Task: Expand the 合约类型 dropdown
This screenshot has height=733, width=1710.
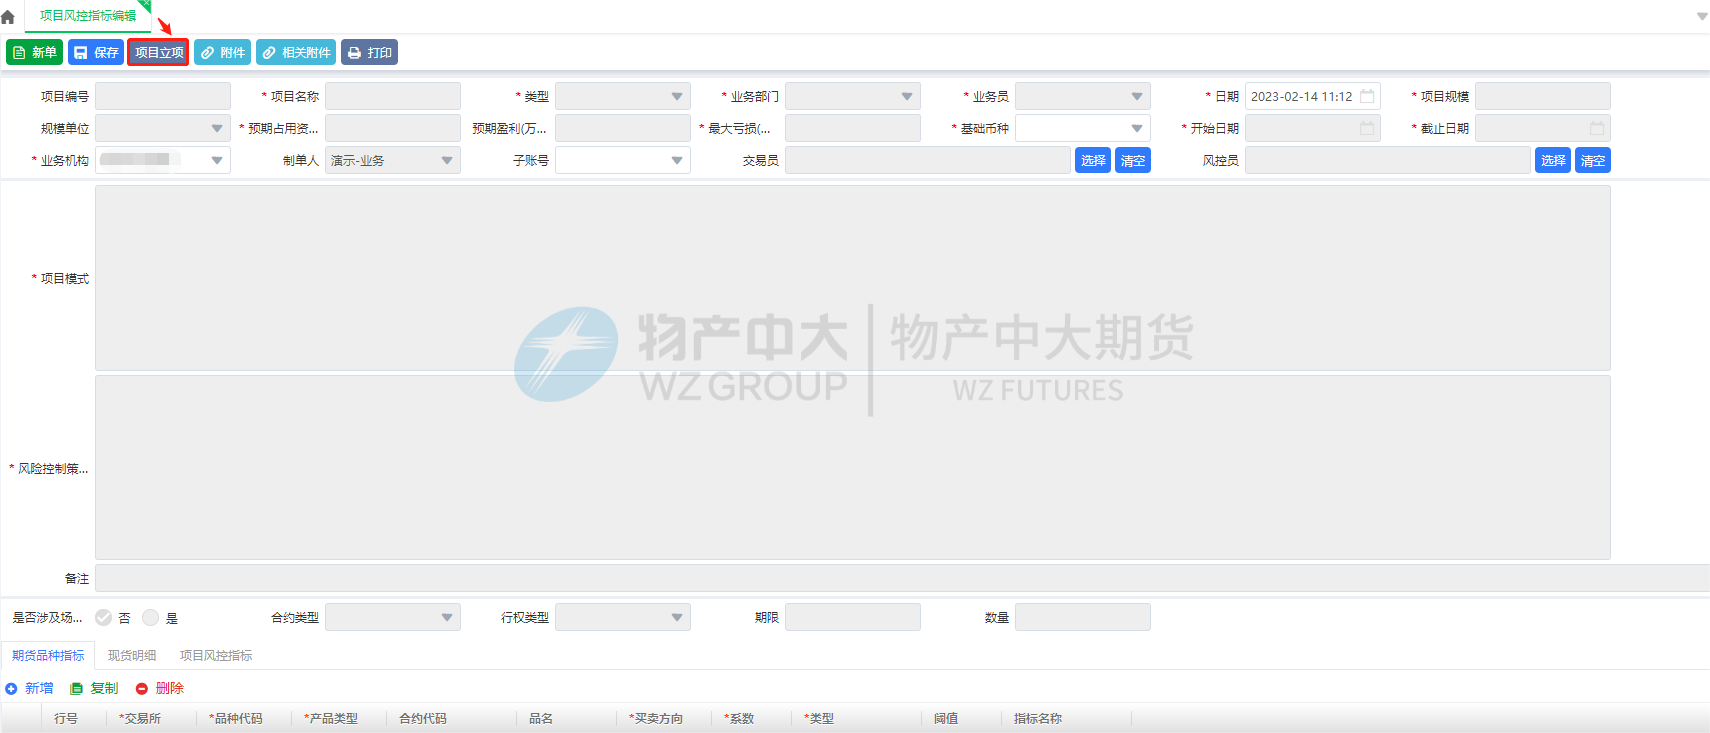Action: coord(393,617)
